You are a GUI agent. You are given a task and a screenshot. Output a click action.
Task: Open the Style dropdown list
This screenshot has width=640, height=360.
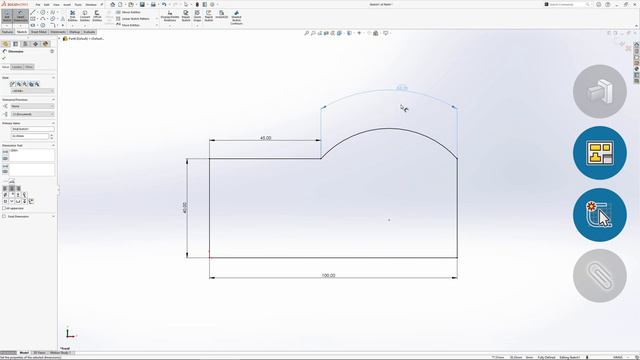coord(32,91)
